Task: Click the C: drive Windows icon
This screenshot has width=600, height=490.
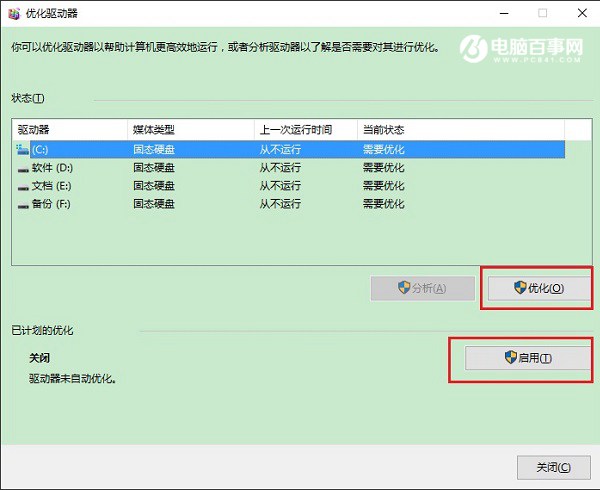Action: 23,149
